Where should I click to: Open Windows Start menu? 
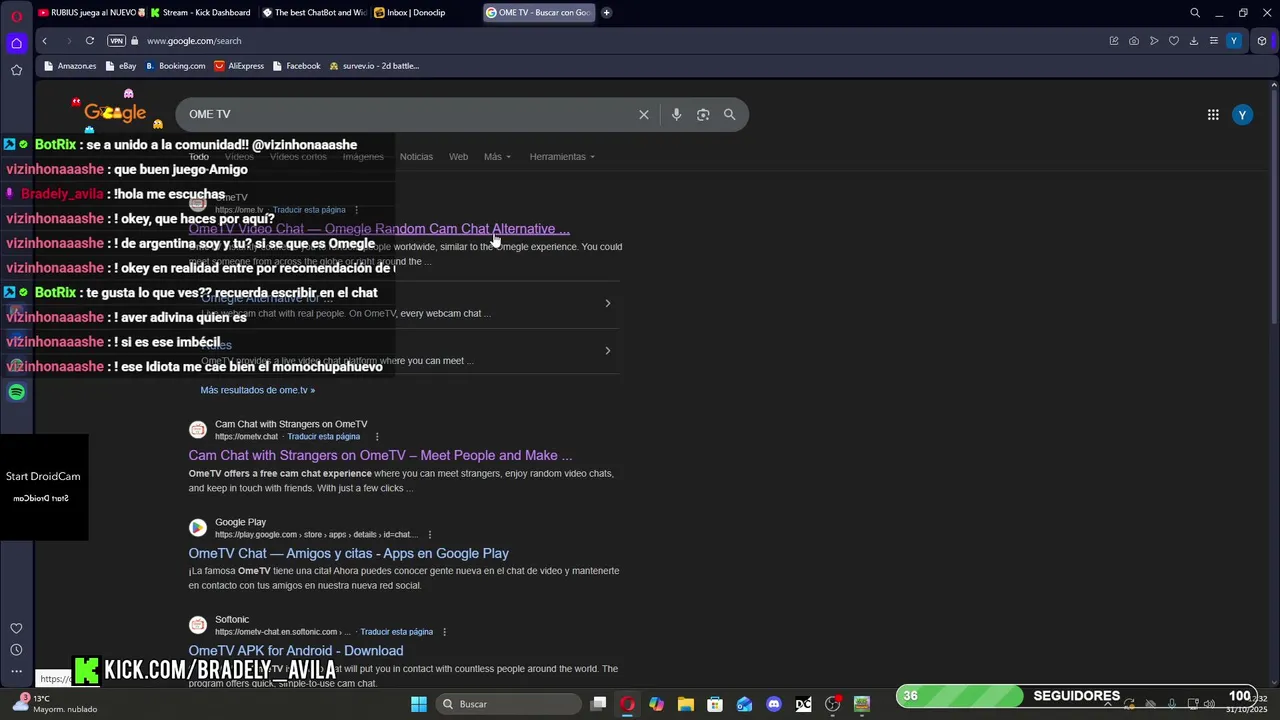click(x=419, y=704)
